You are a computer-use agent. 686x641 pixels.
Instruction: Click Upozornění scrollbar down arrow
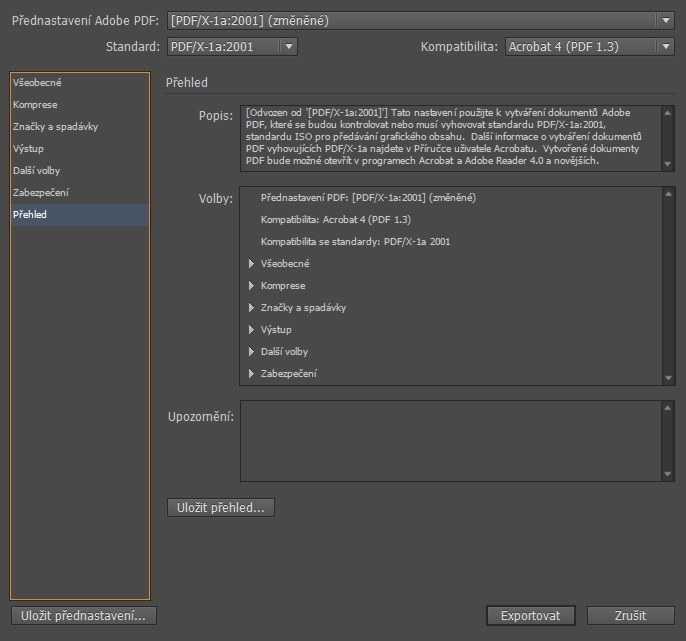pos(668,474)
